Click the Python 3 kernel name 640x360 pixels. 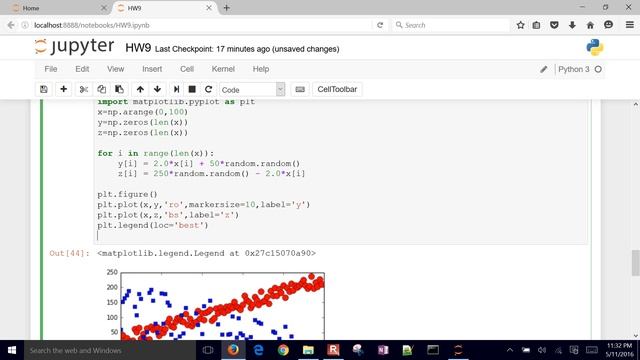pyautogui.click(x=573, y=69)
